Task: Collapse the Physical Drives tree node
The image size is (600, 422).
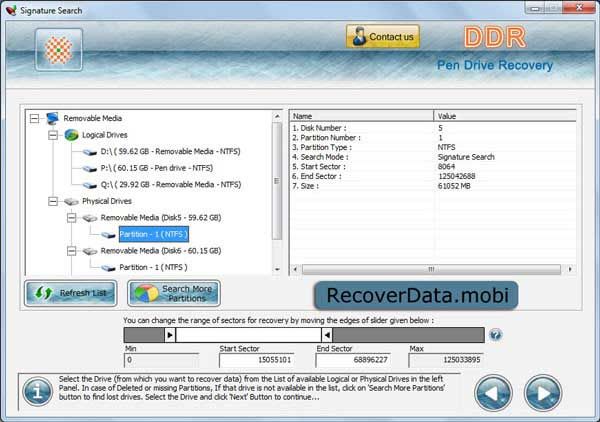Action: (53, 200)
